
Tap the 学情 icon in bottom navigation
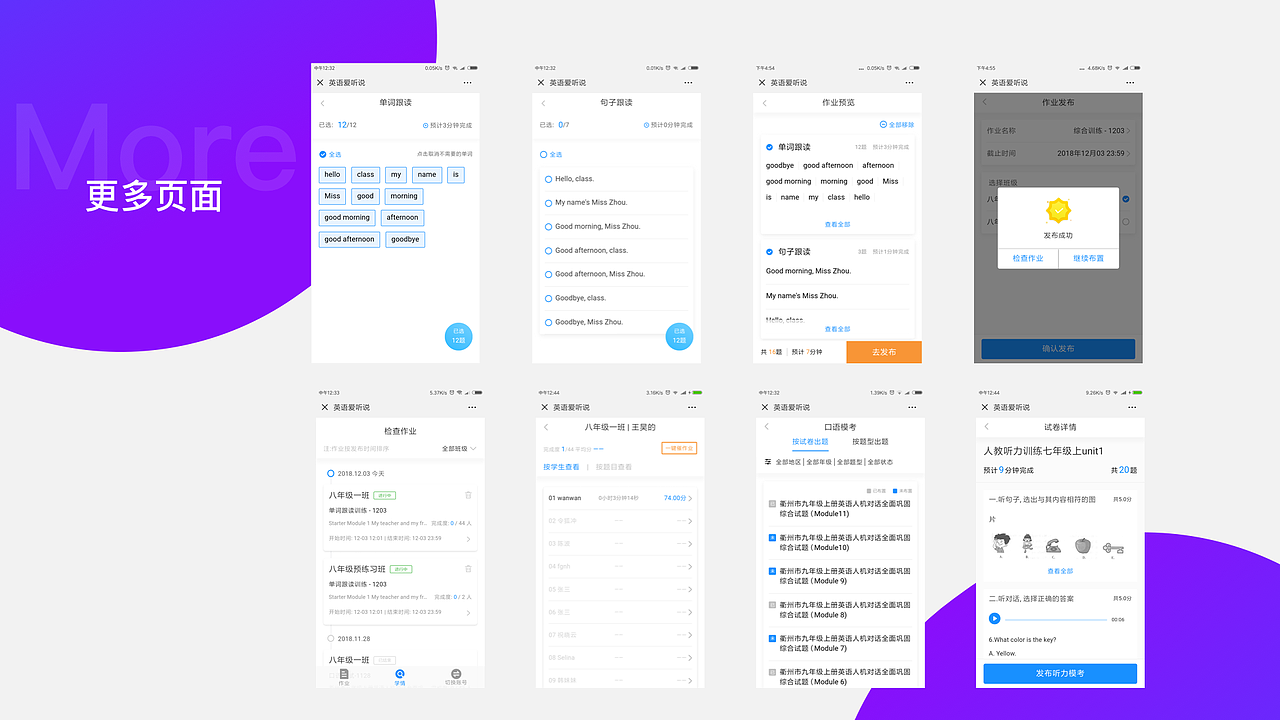[x=400, y=676]
